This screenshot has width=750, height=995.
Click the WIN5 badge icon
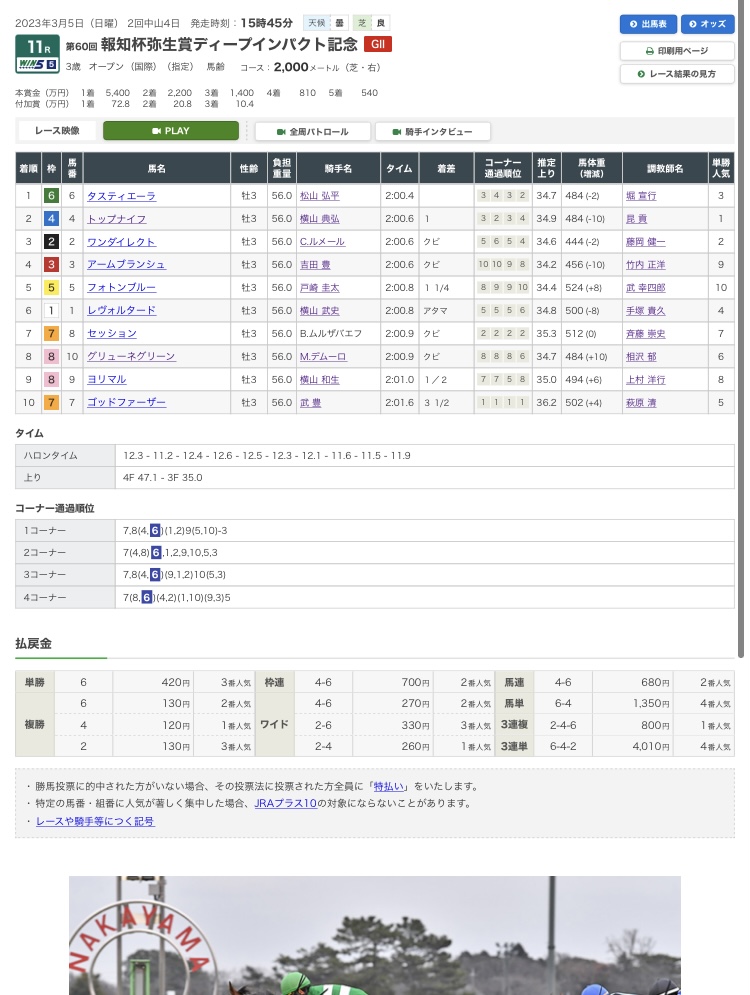point(37,64)
